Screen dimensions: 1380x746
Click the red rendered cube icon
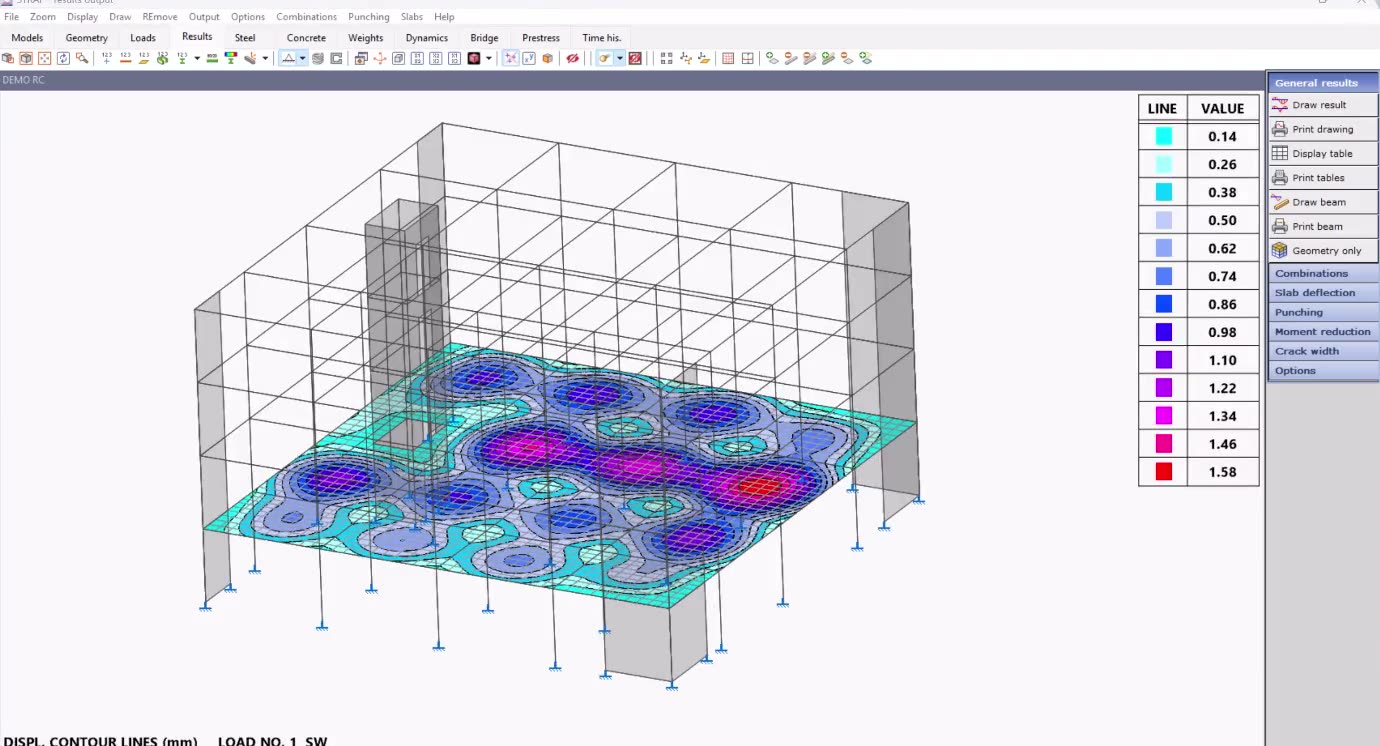(x=473, y=58)
